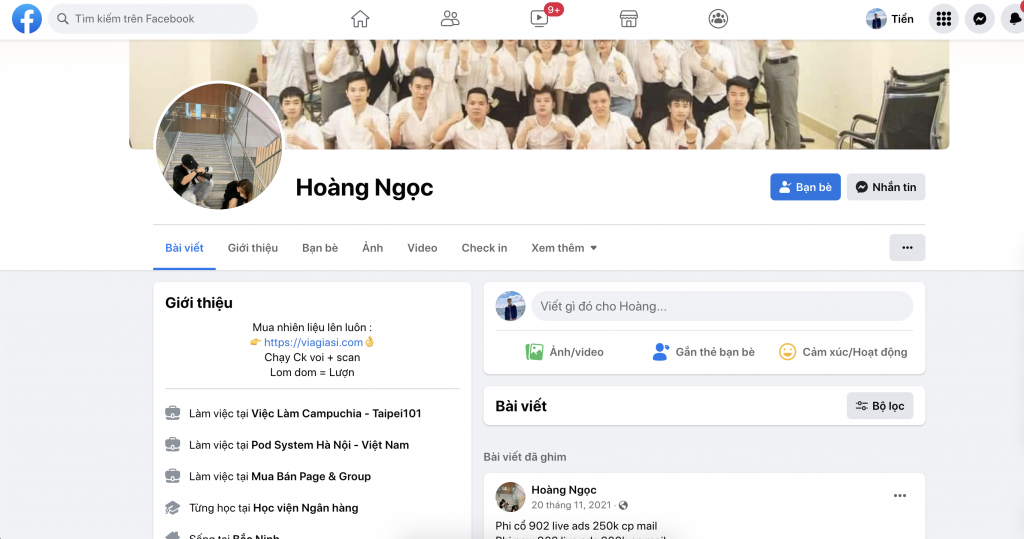Select the Ảnh tab
The height and width of the screenshot is (539, 1024).
tap(372, 248)
